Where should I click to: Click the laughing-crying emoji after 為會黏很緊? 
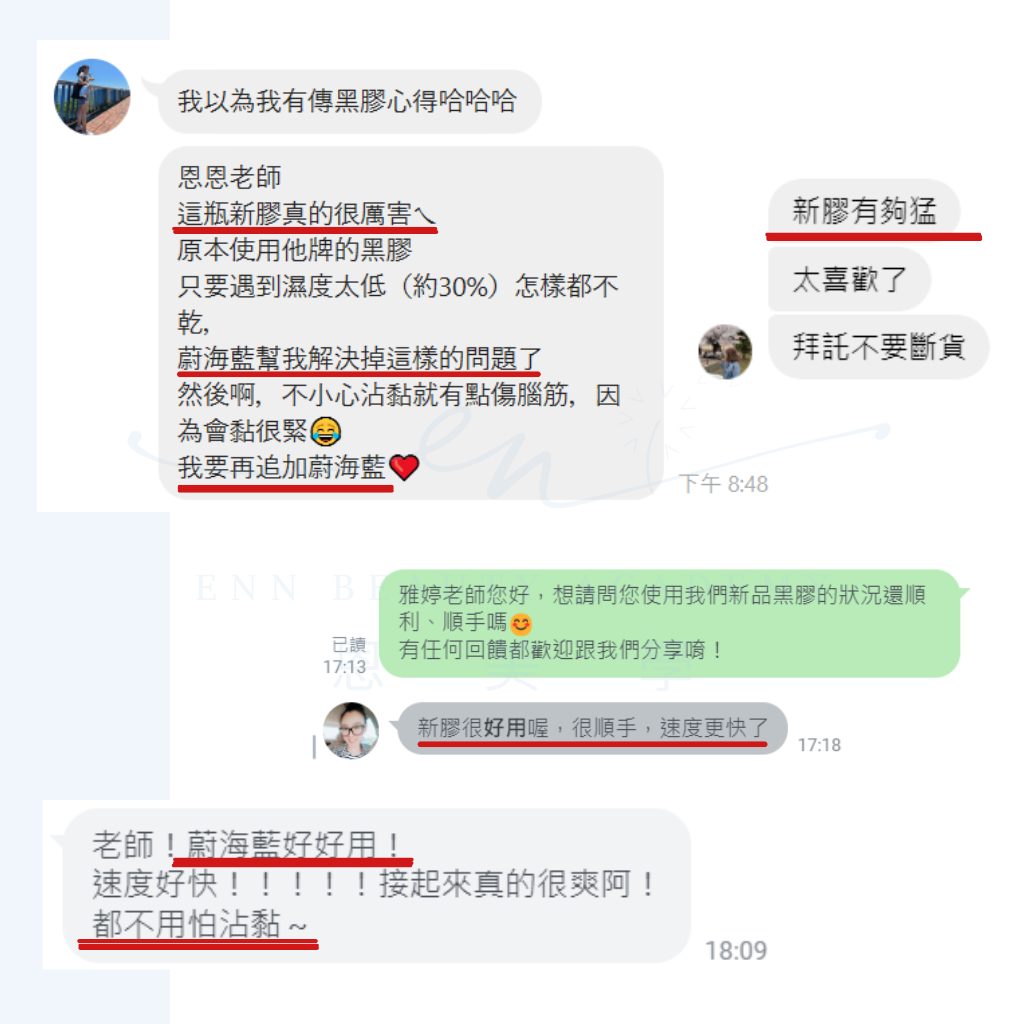325,431
